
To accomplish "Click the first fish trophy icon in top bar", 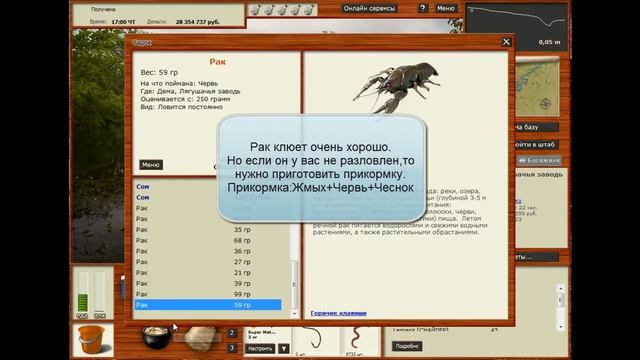I will tap(255, 10).
